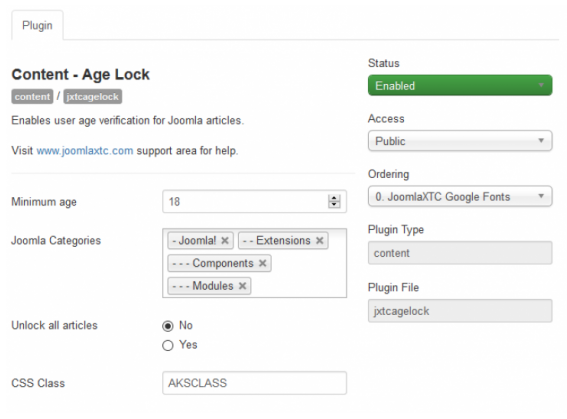Focus the CSS Class input field
Viewport: 567px width, 419px height.
255,383
